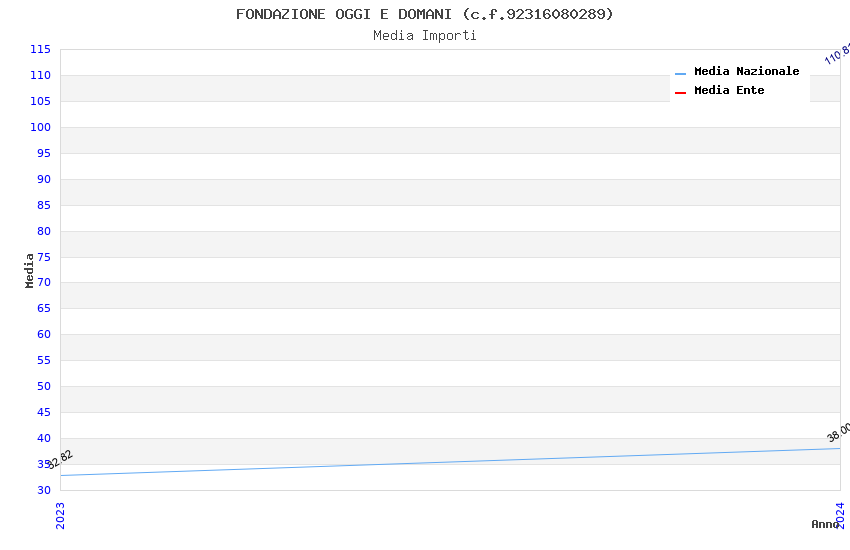
Task: Click the 75 y-axis tick label
Action: [x=44, y=257]
